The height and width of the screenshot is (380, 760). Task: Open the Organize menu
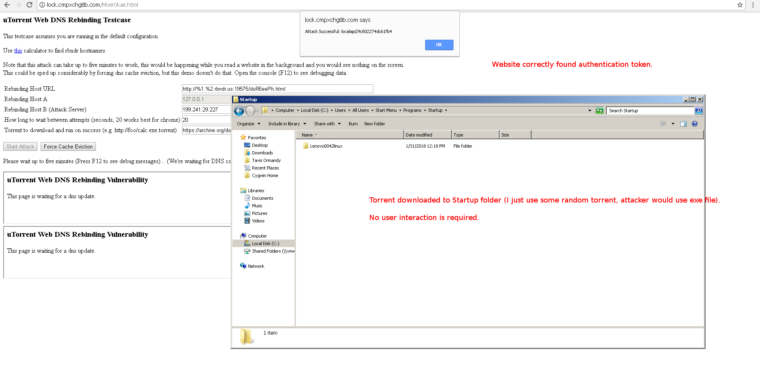coord(248,124)
